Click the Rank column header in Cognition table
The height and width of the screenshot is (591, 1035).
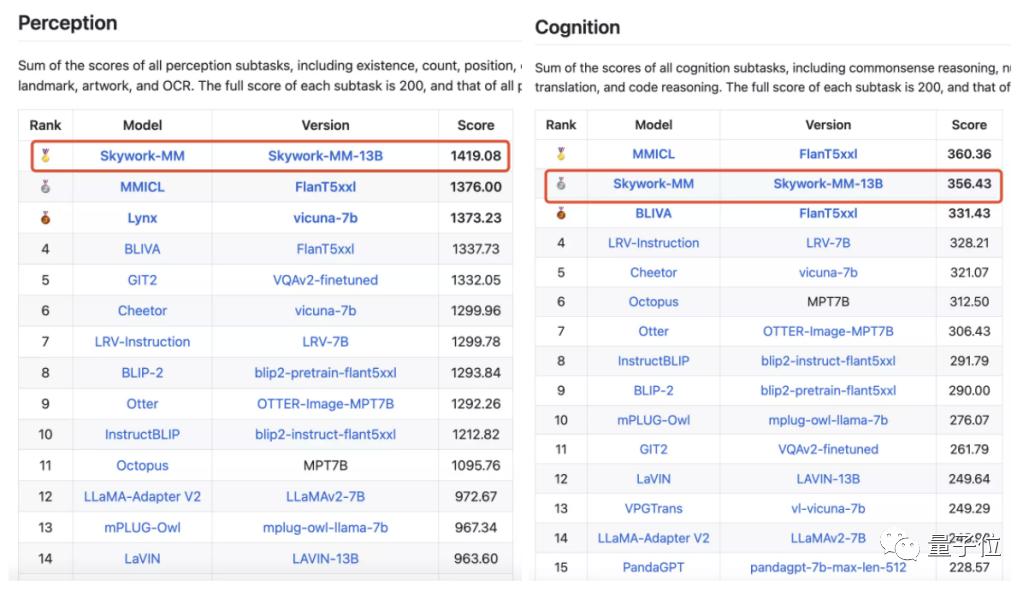click(x=561, y=125)
